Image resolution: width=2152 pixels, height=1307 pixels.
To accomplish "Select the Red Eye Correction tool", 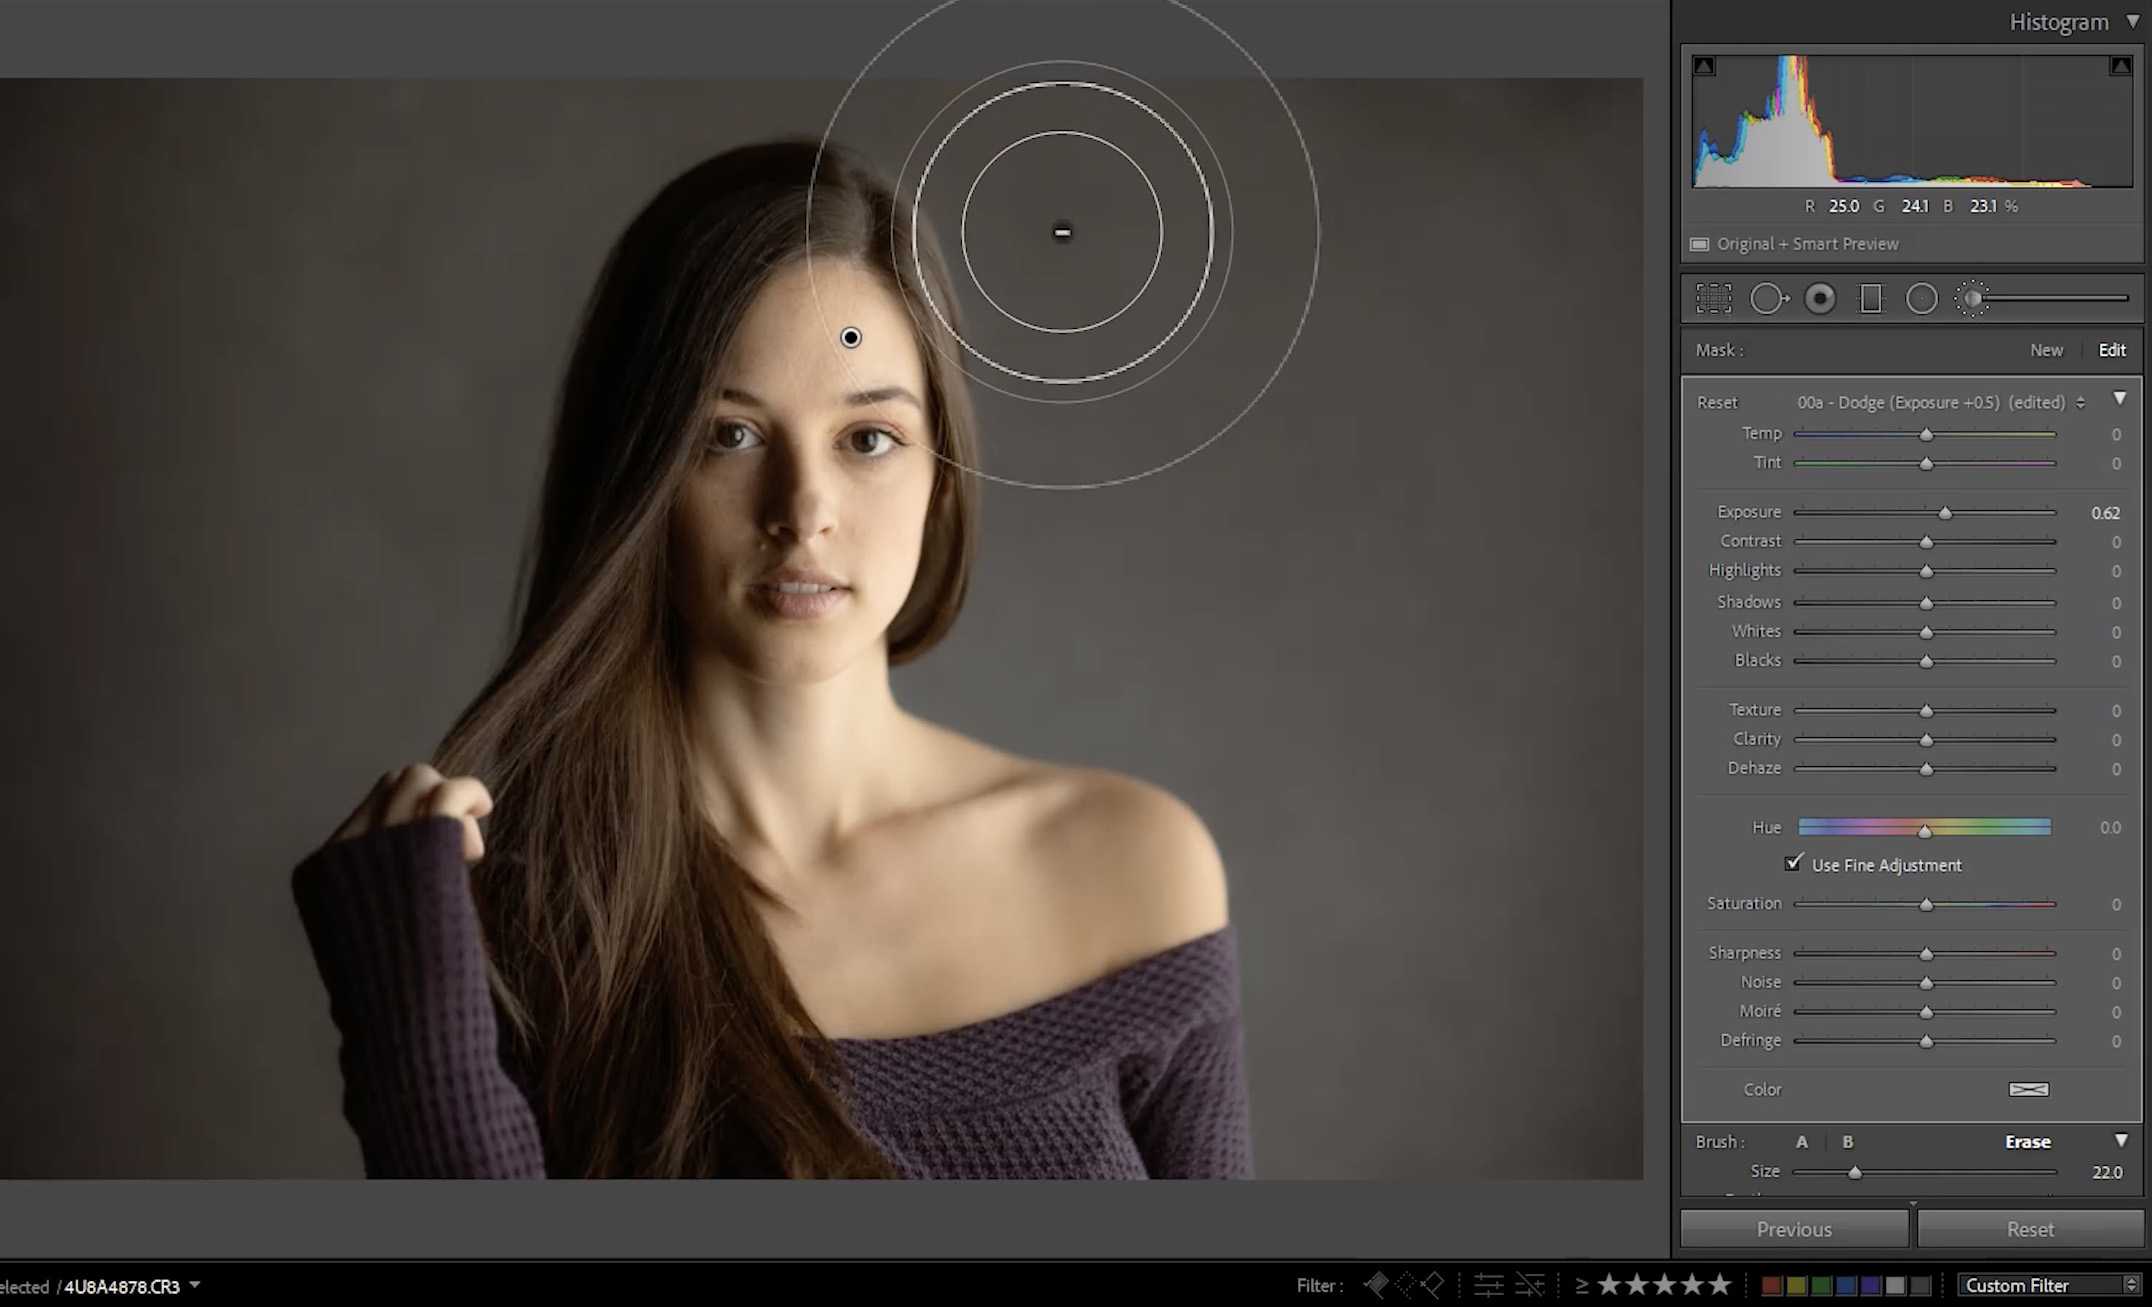I will click(x=1820, y=298).
